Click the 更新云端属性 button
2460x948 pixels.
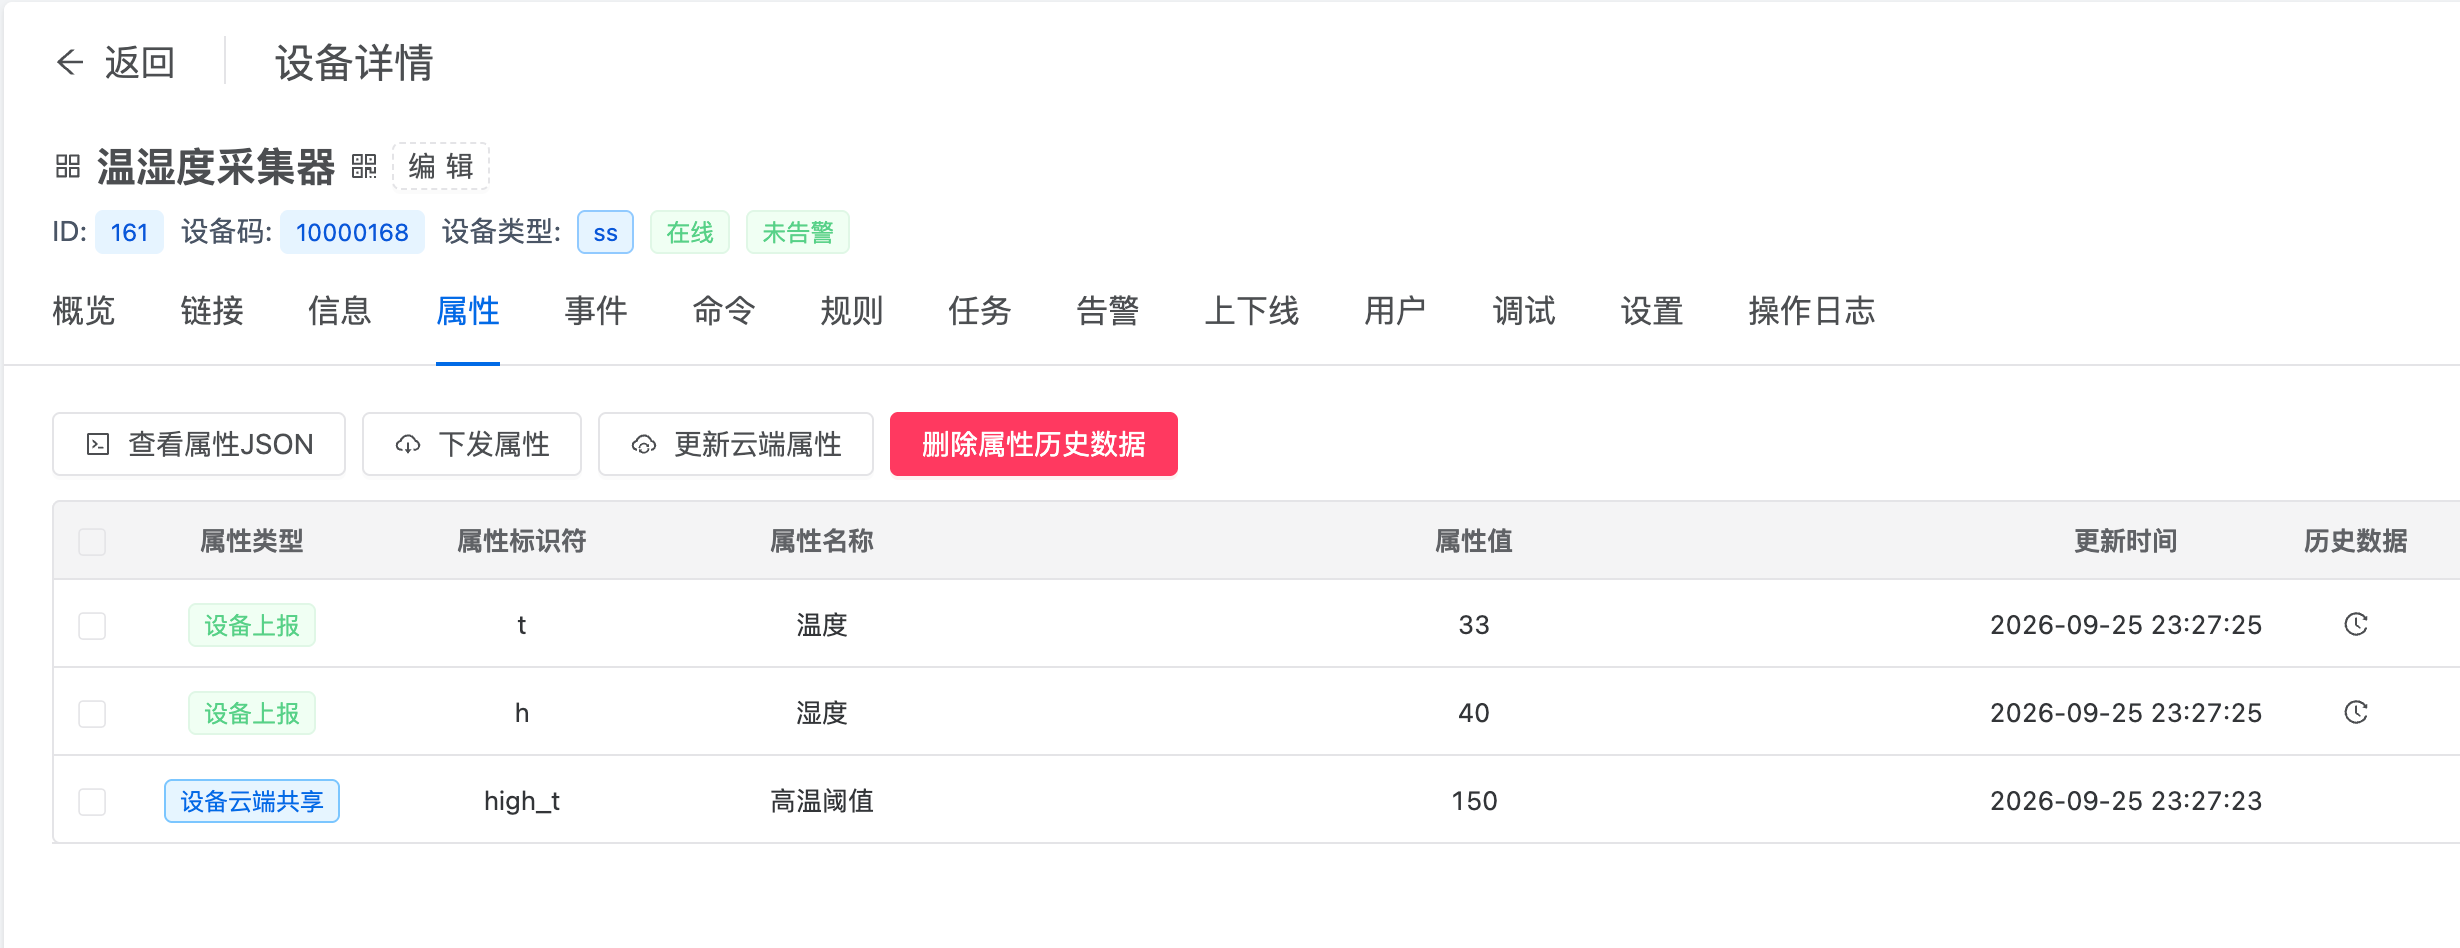point(736,444)
